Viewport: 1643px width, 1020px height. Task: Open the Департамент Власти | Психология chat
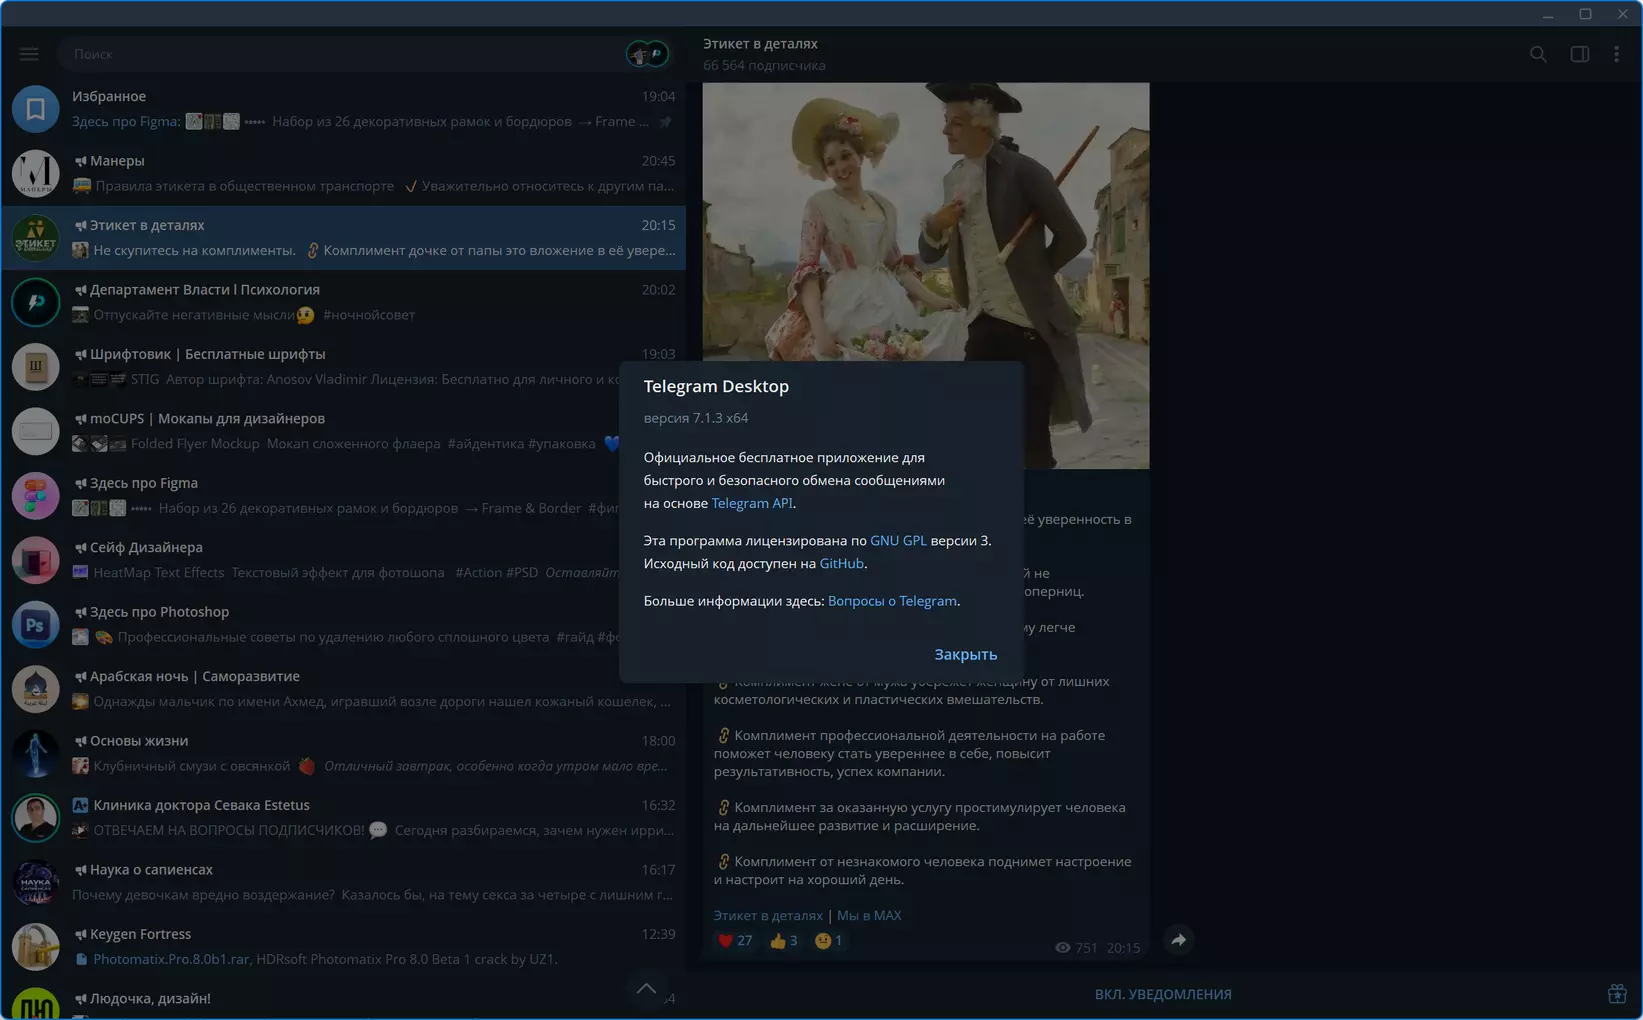click(343, 302)
